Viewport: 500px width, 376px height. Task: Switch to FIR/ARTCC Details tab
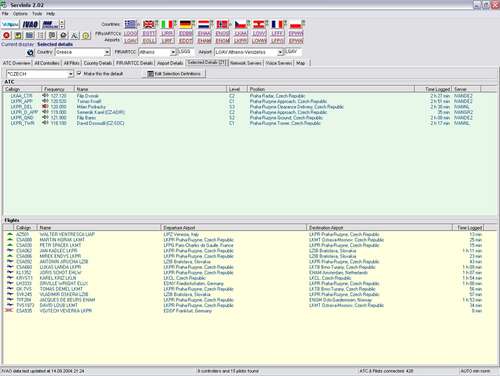[134, 63]
